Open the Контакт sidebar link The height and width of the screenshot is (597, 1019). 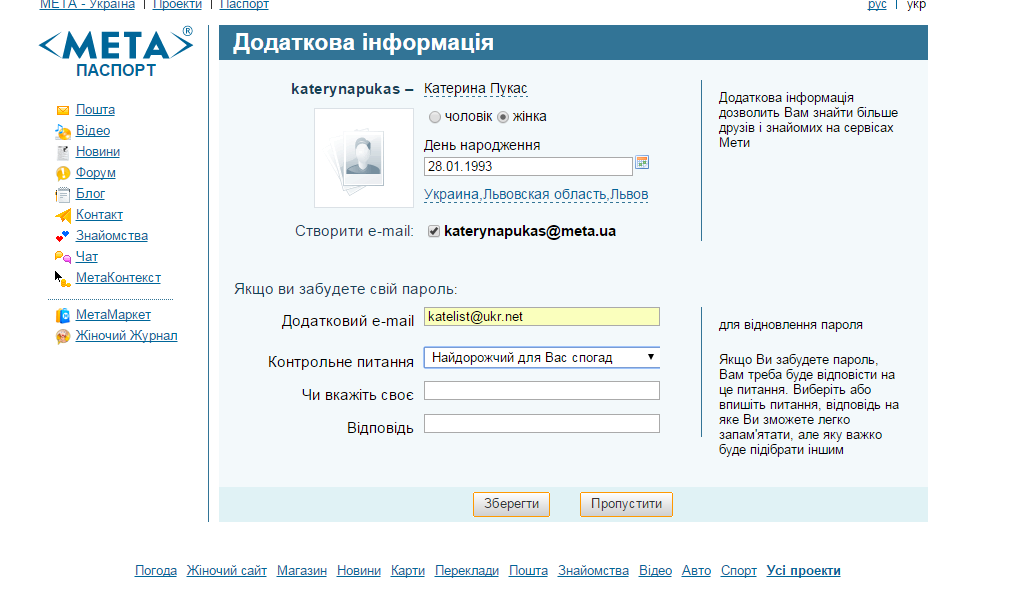(99, 214)
